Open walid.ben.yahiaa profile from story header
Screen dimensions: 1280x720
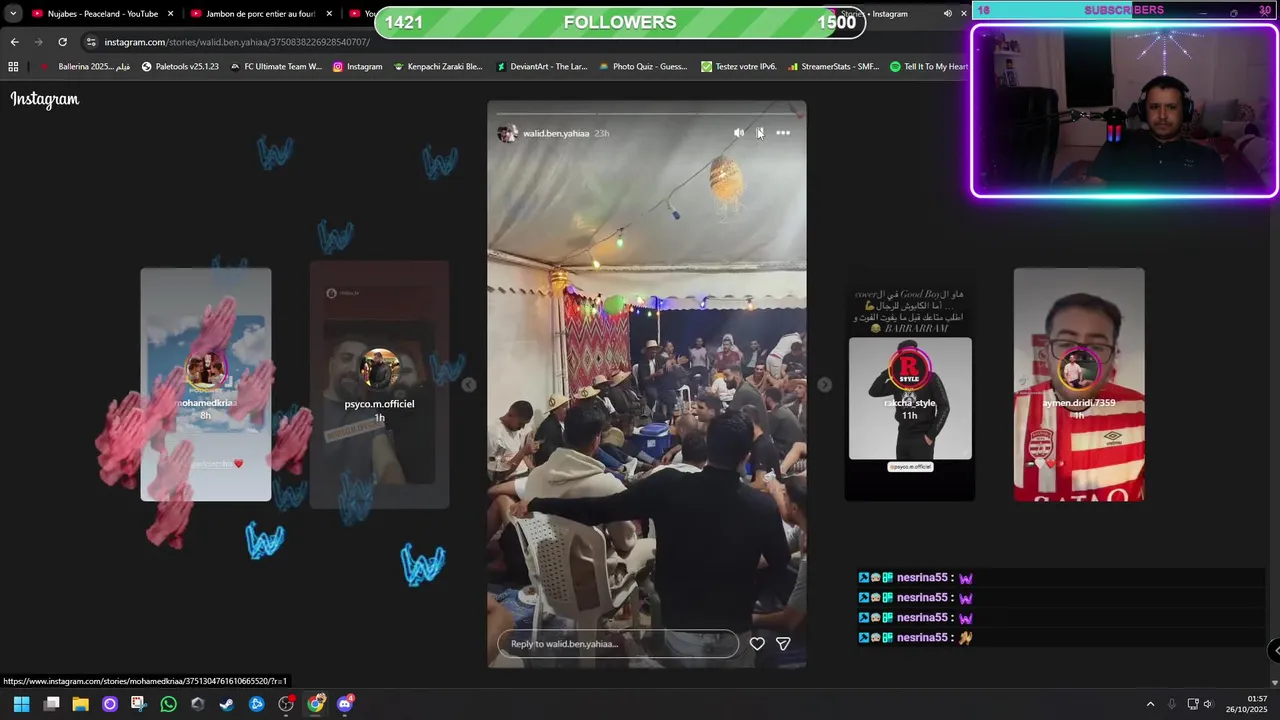coord(556,133)
